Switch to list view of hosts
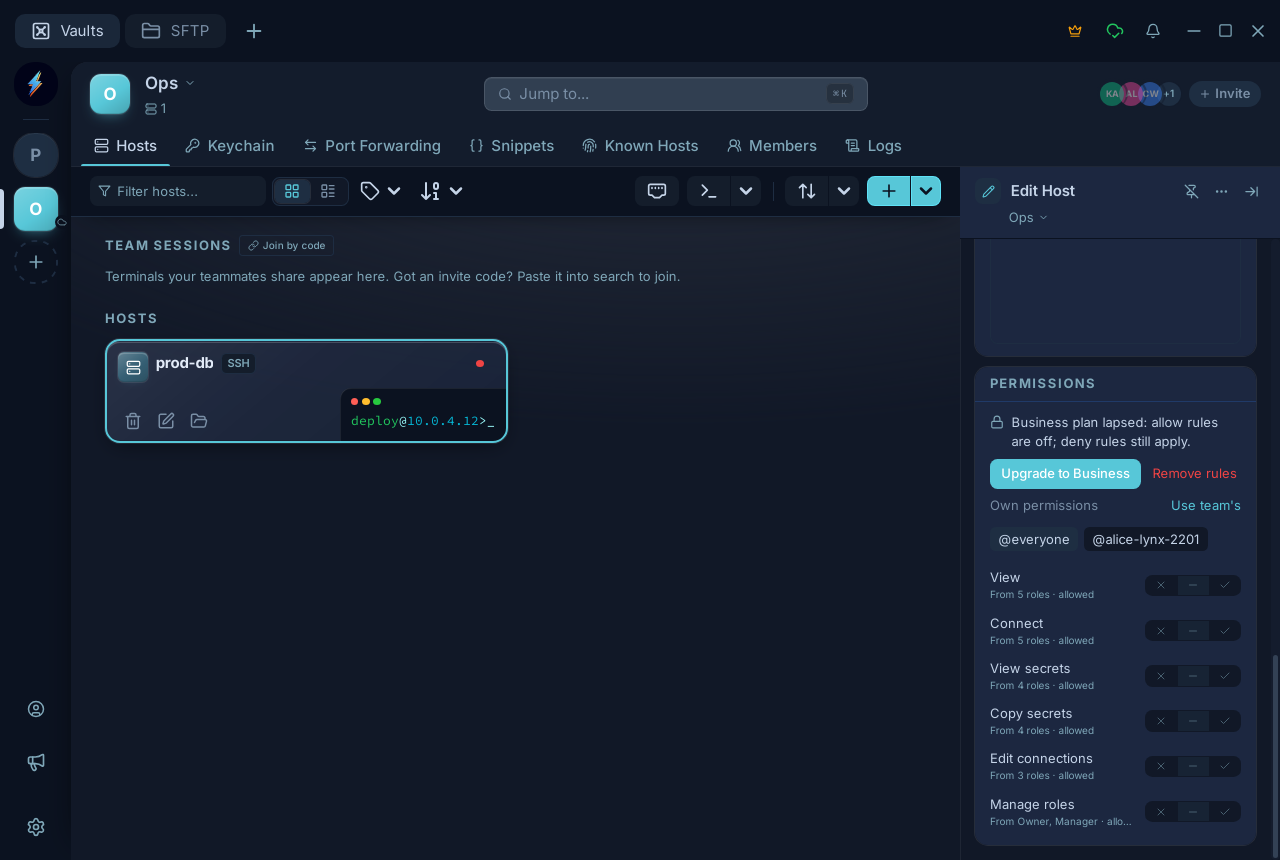The width and height of the screenshot is (1280, 860). [x=328, y=191]
